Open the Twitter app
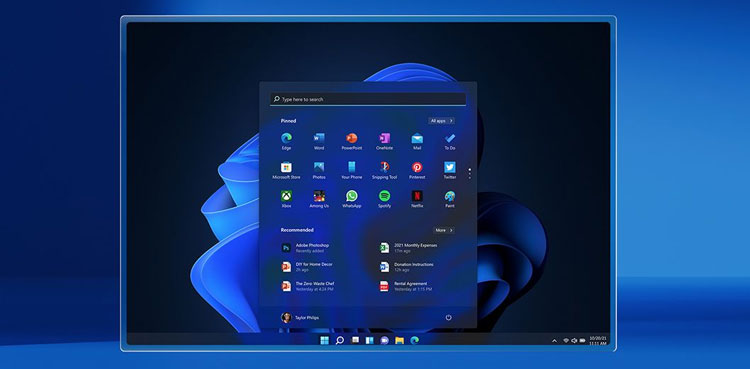 [x=450, y=170]
